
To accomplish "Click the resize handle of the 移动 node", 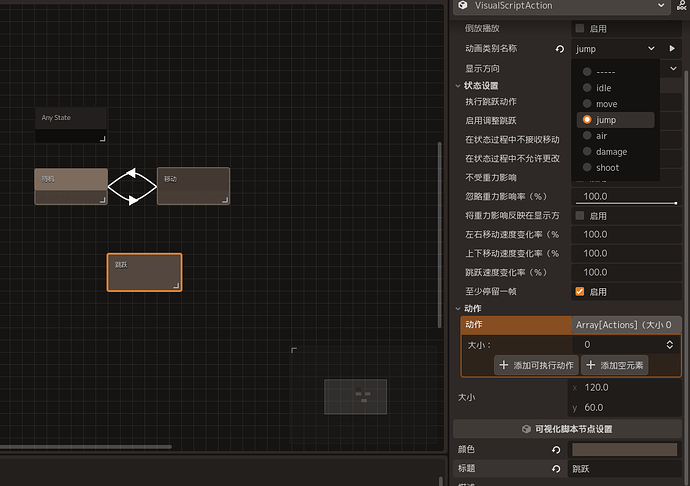I will [x=225, y=200].
